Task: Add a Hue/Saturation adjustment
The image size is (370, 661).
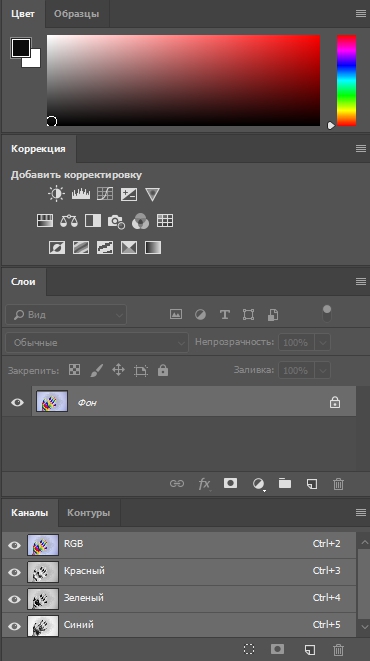Action: click(45, 220)
